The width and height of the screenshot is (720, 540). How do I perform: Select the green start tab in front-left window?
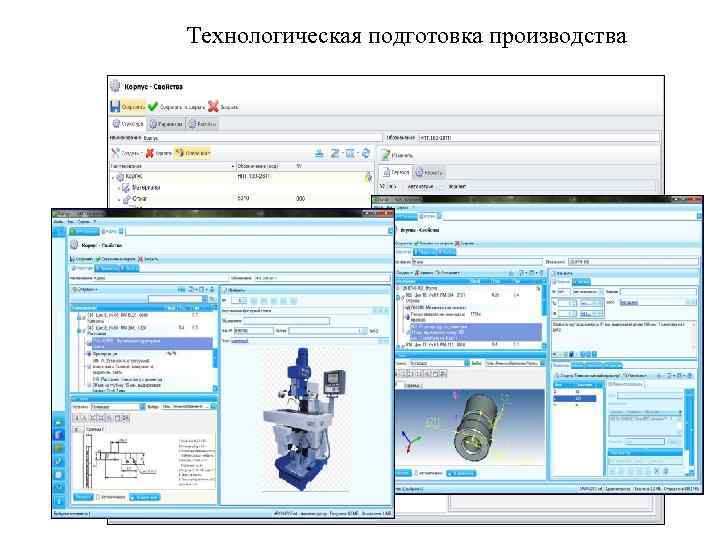coord(84,231)
